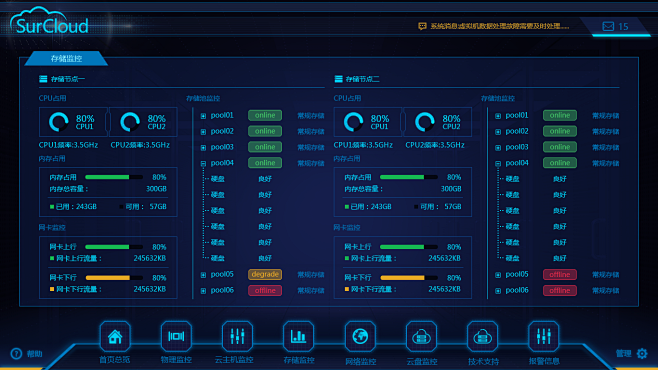Click the offline badge of node-two pool06

(x=560, y=290)
